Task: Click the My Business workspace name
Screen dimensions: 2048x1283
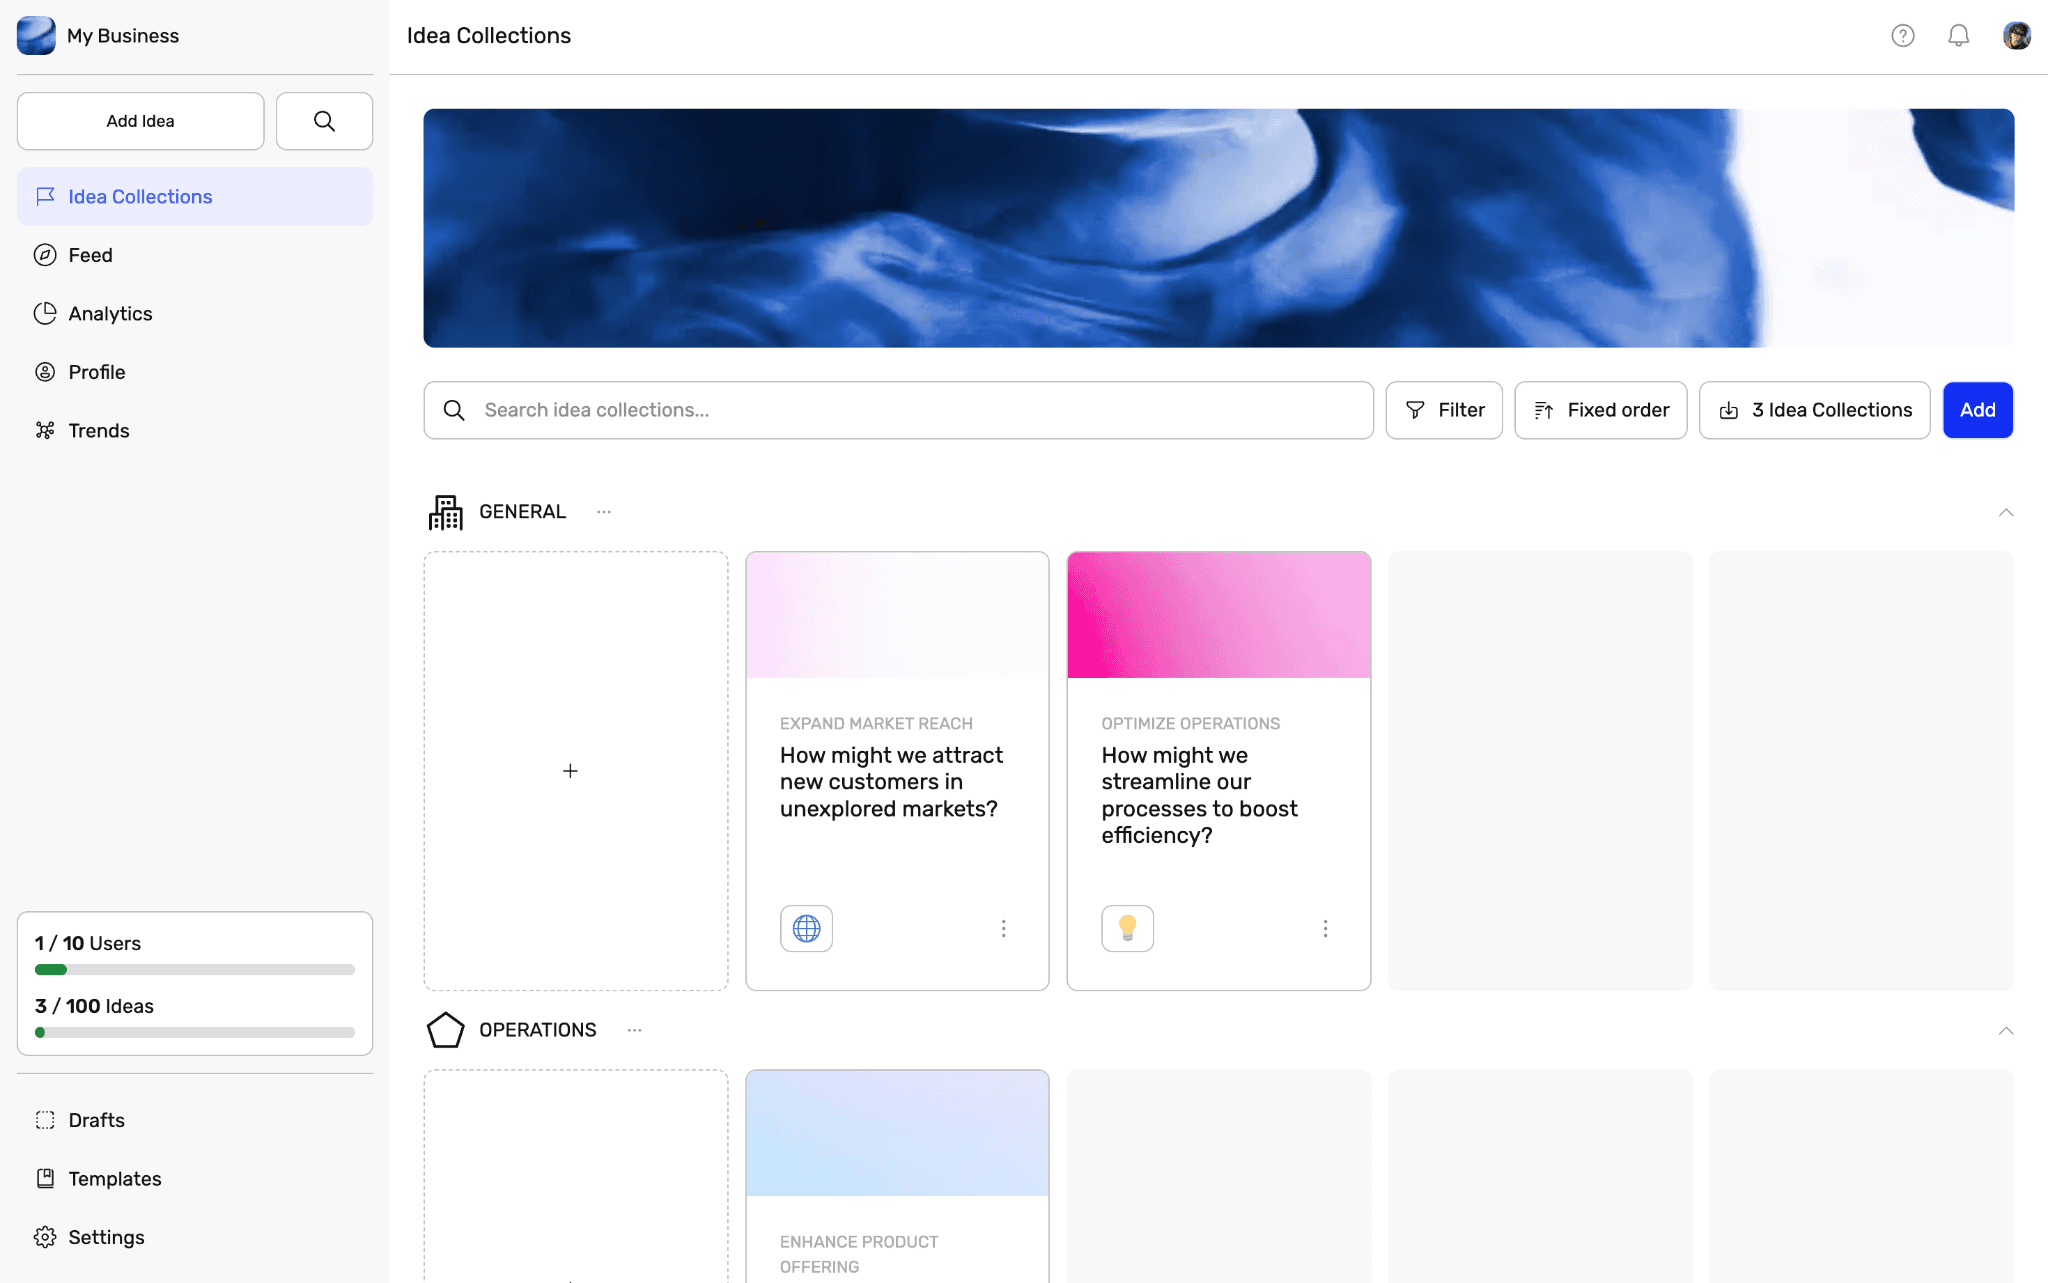Action: click(x=123, y=36)
